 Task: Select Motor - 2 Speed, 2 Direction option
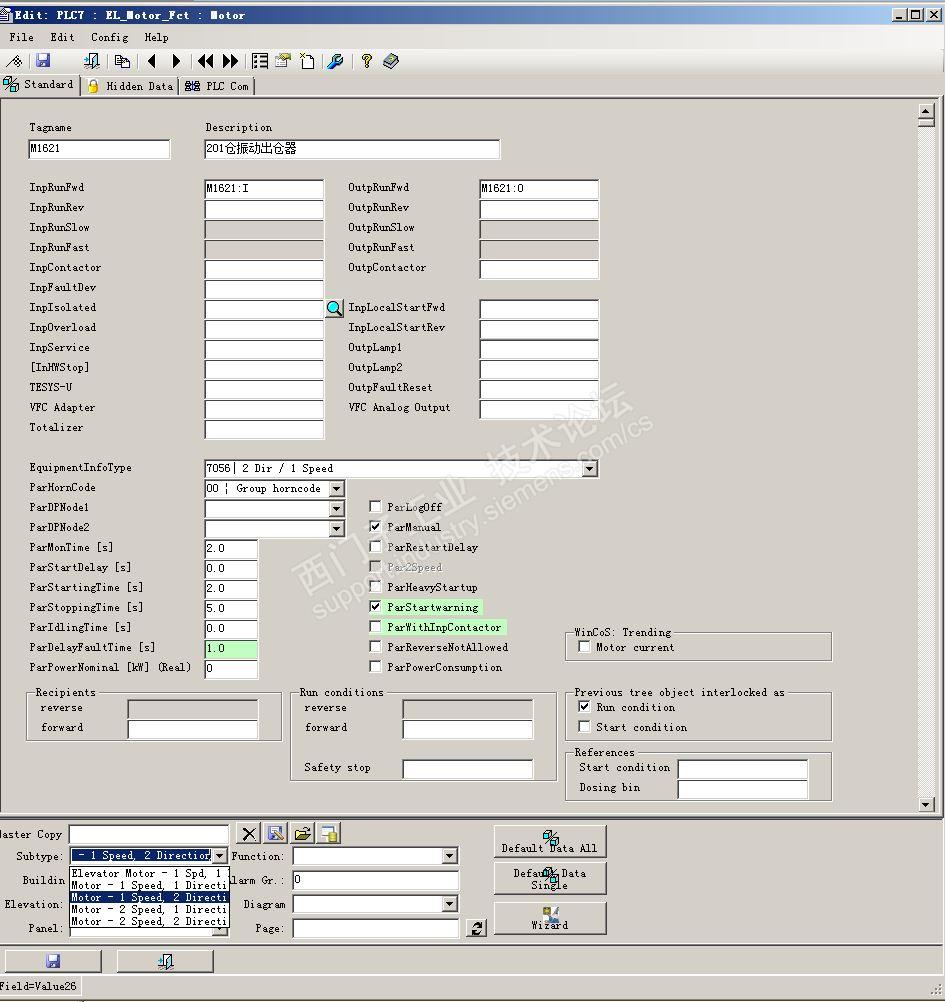point(149,921)
